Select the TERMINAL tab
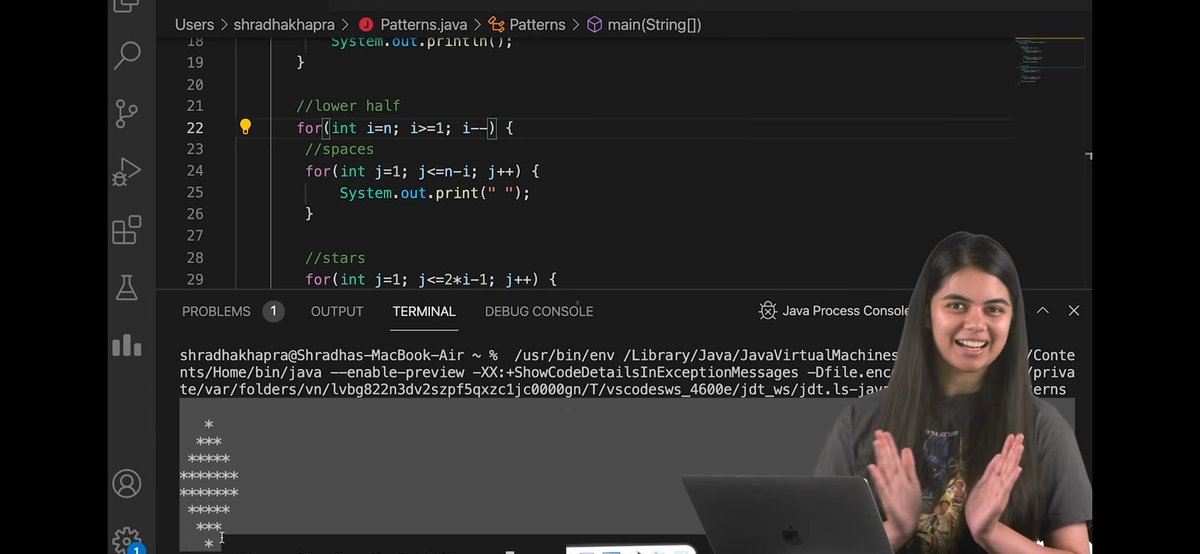This screenshot has height=554, width=1200. tap(424, 311)
